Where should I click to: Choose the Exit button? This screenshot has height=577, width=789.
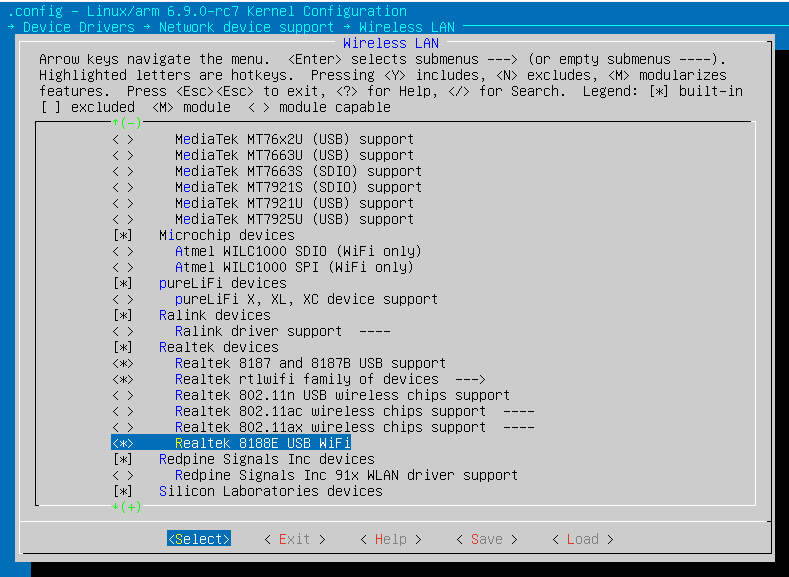294,539
